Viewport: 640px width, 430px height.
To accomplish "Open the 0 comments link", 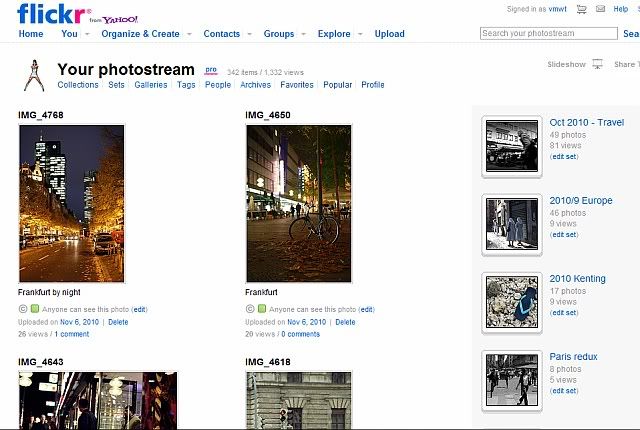I will (300, 334).
